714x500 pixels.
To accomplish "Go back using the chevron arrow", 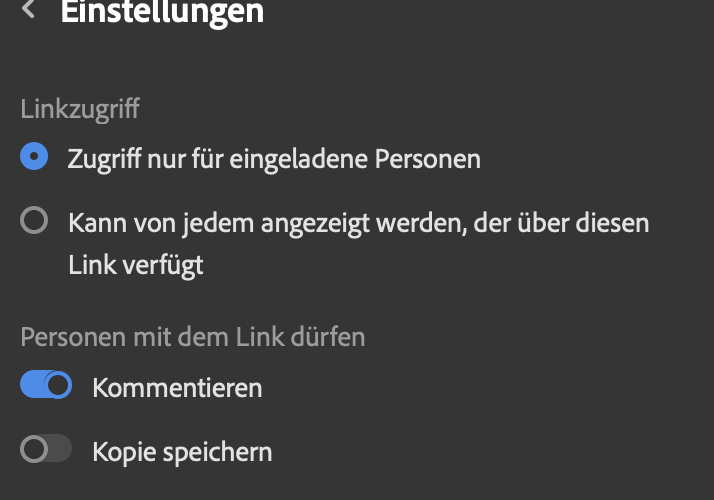I will point(28,9).
